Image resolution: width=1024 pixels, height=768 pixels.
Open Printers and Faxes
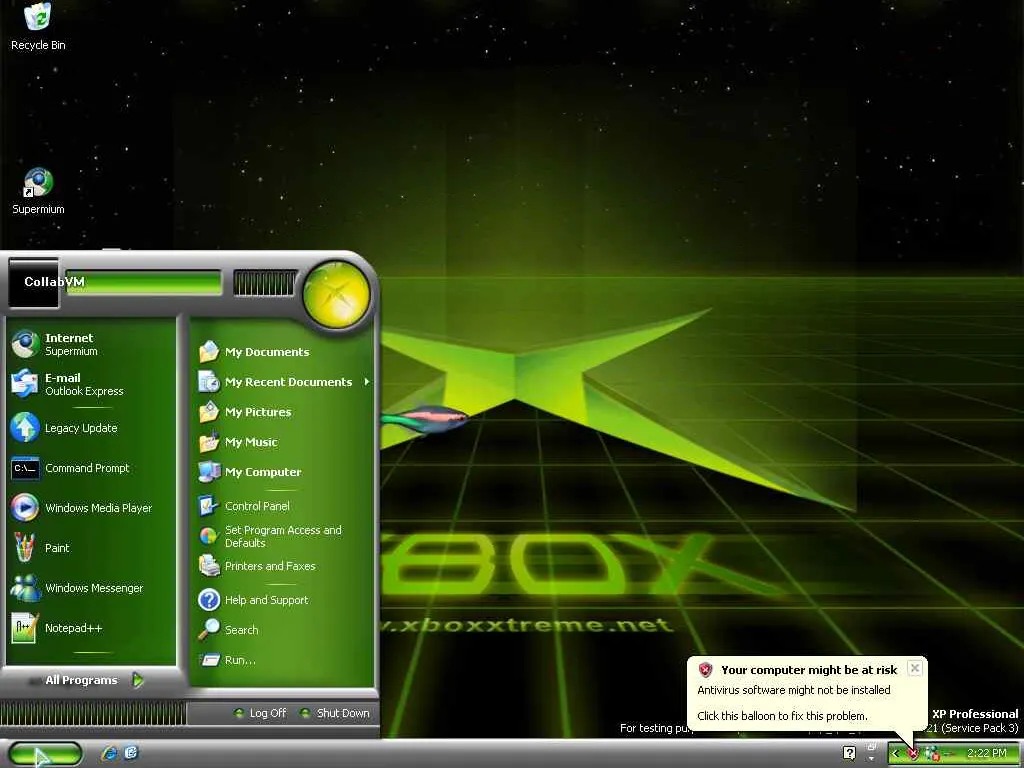[x=283, y=566]
